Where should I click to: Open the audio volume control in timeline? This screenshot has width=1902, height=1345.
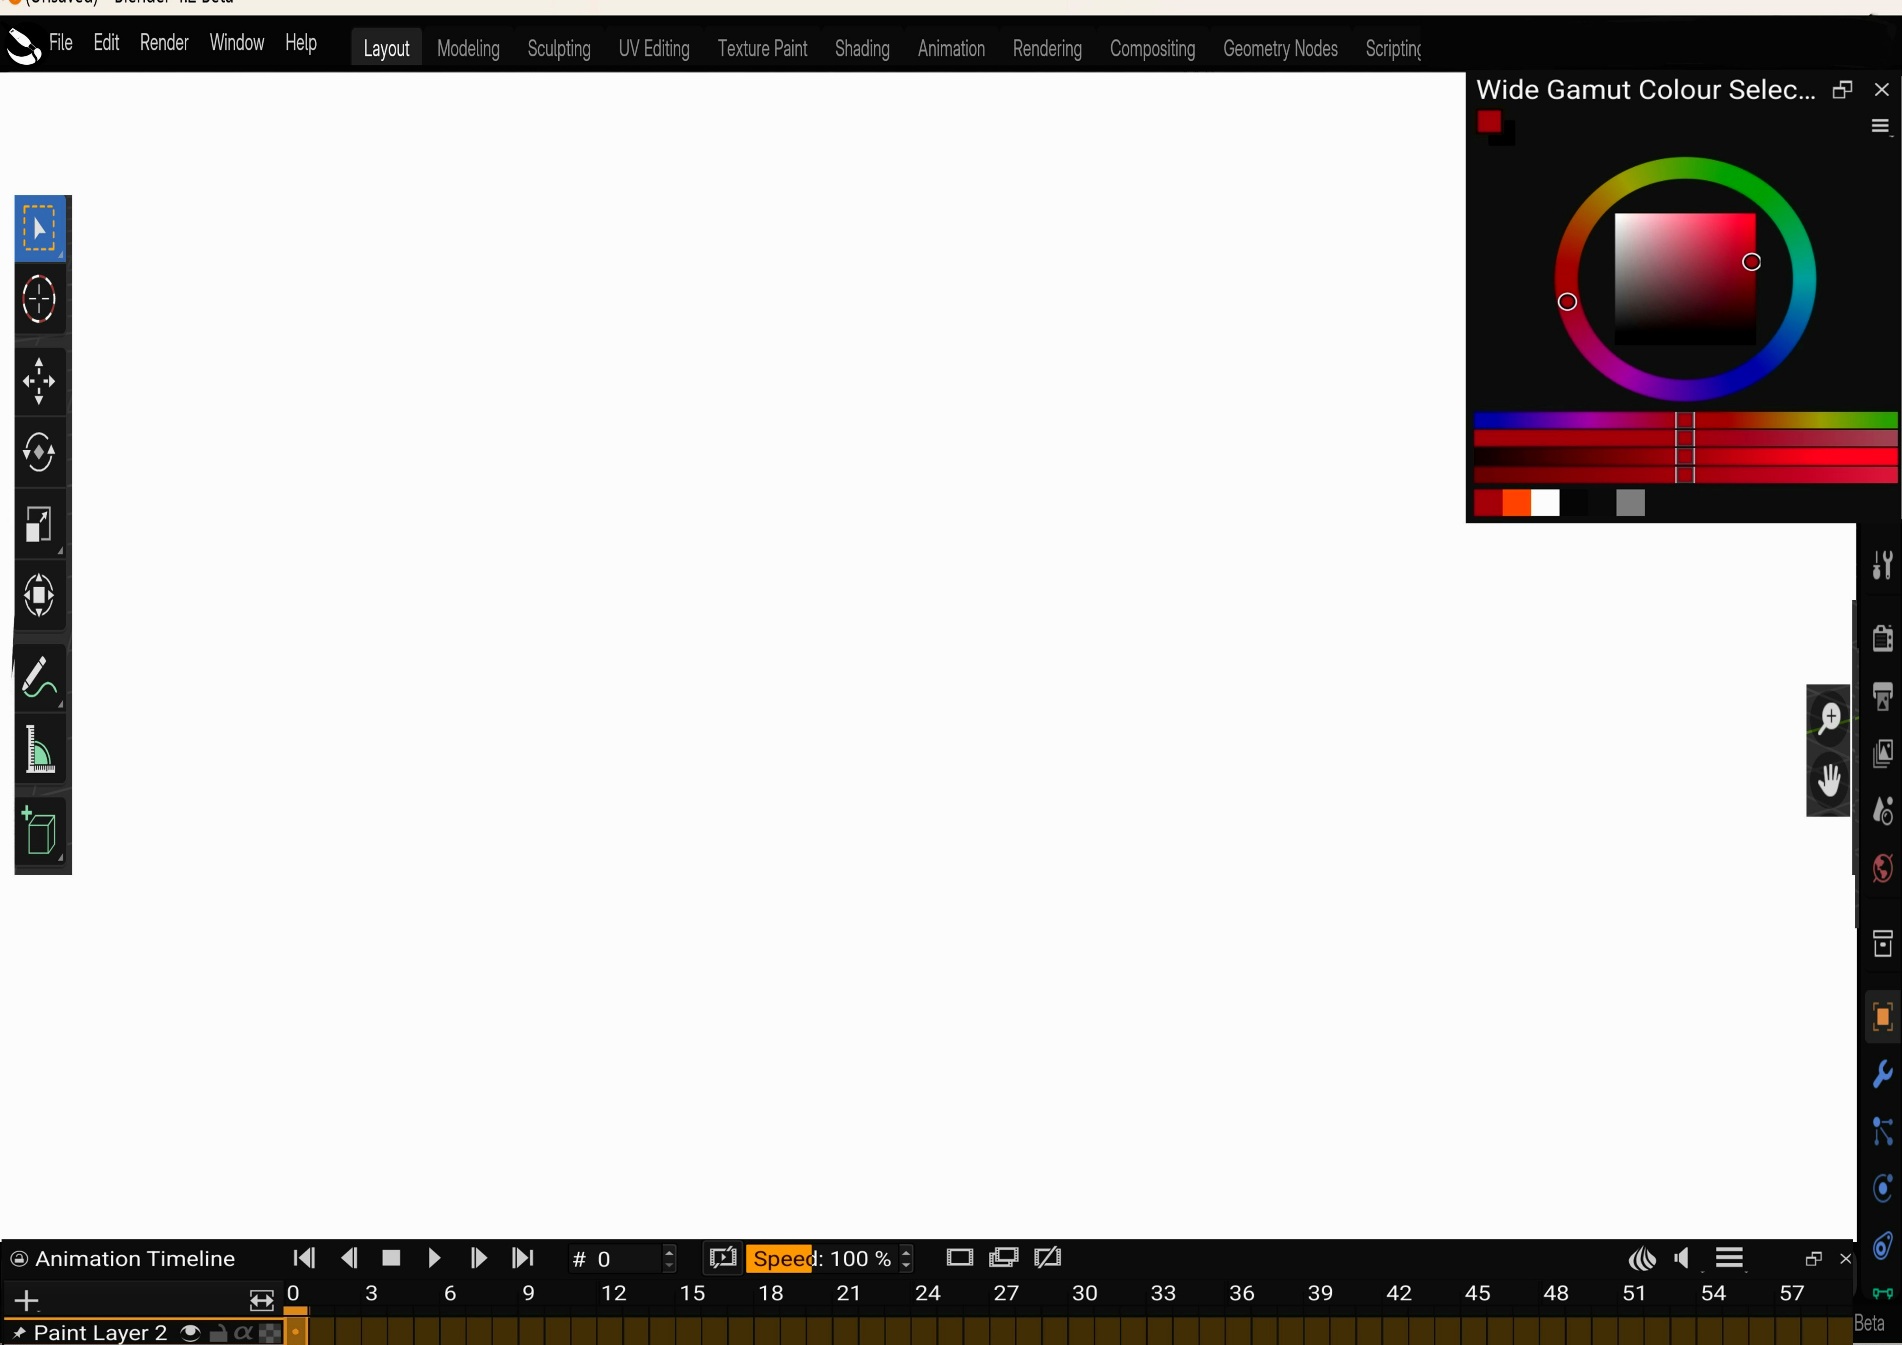coord(1683,1258)
